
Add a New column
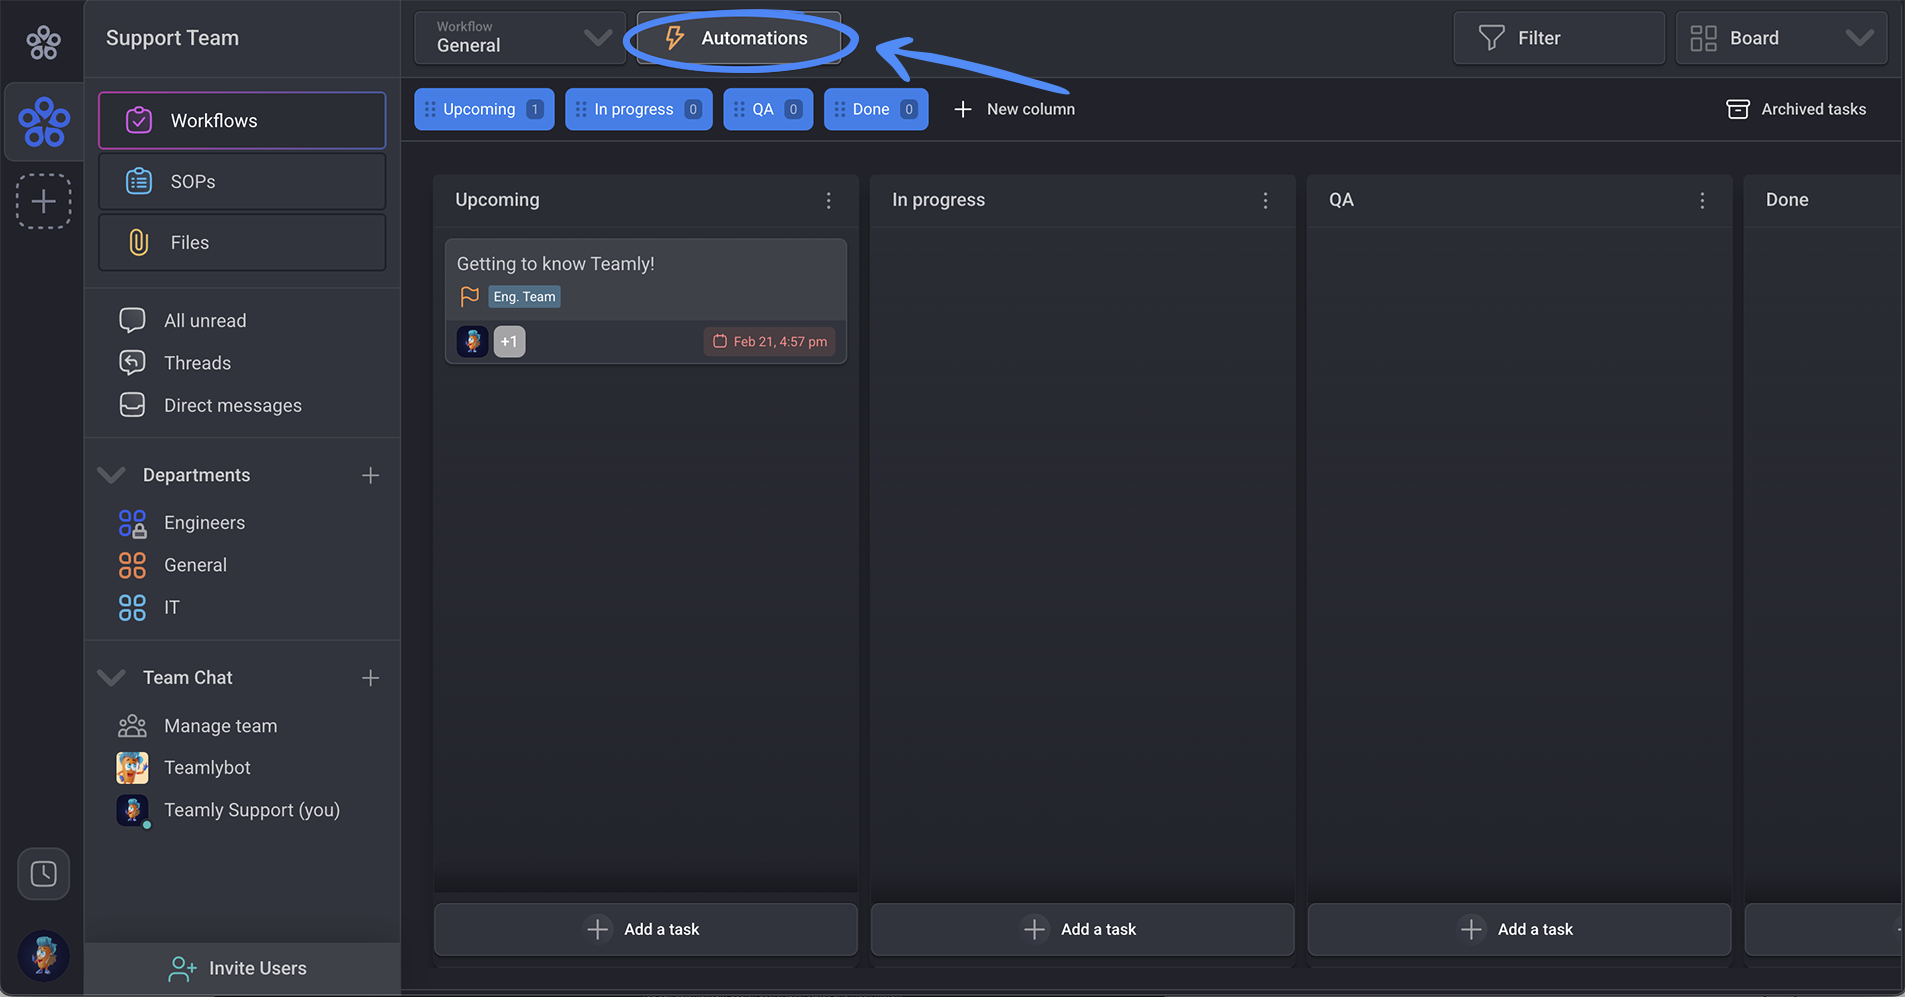(x=1014, y=109)
